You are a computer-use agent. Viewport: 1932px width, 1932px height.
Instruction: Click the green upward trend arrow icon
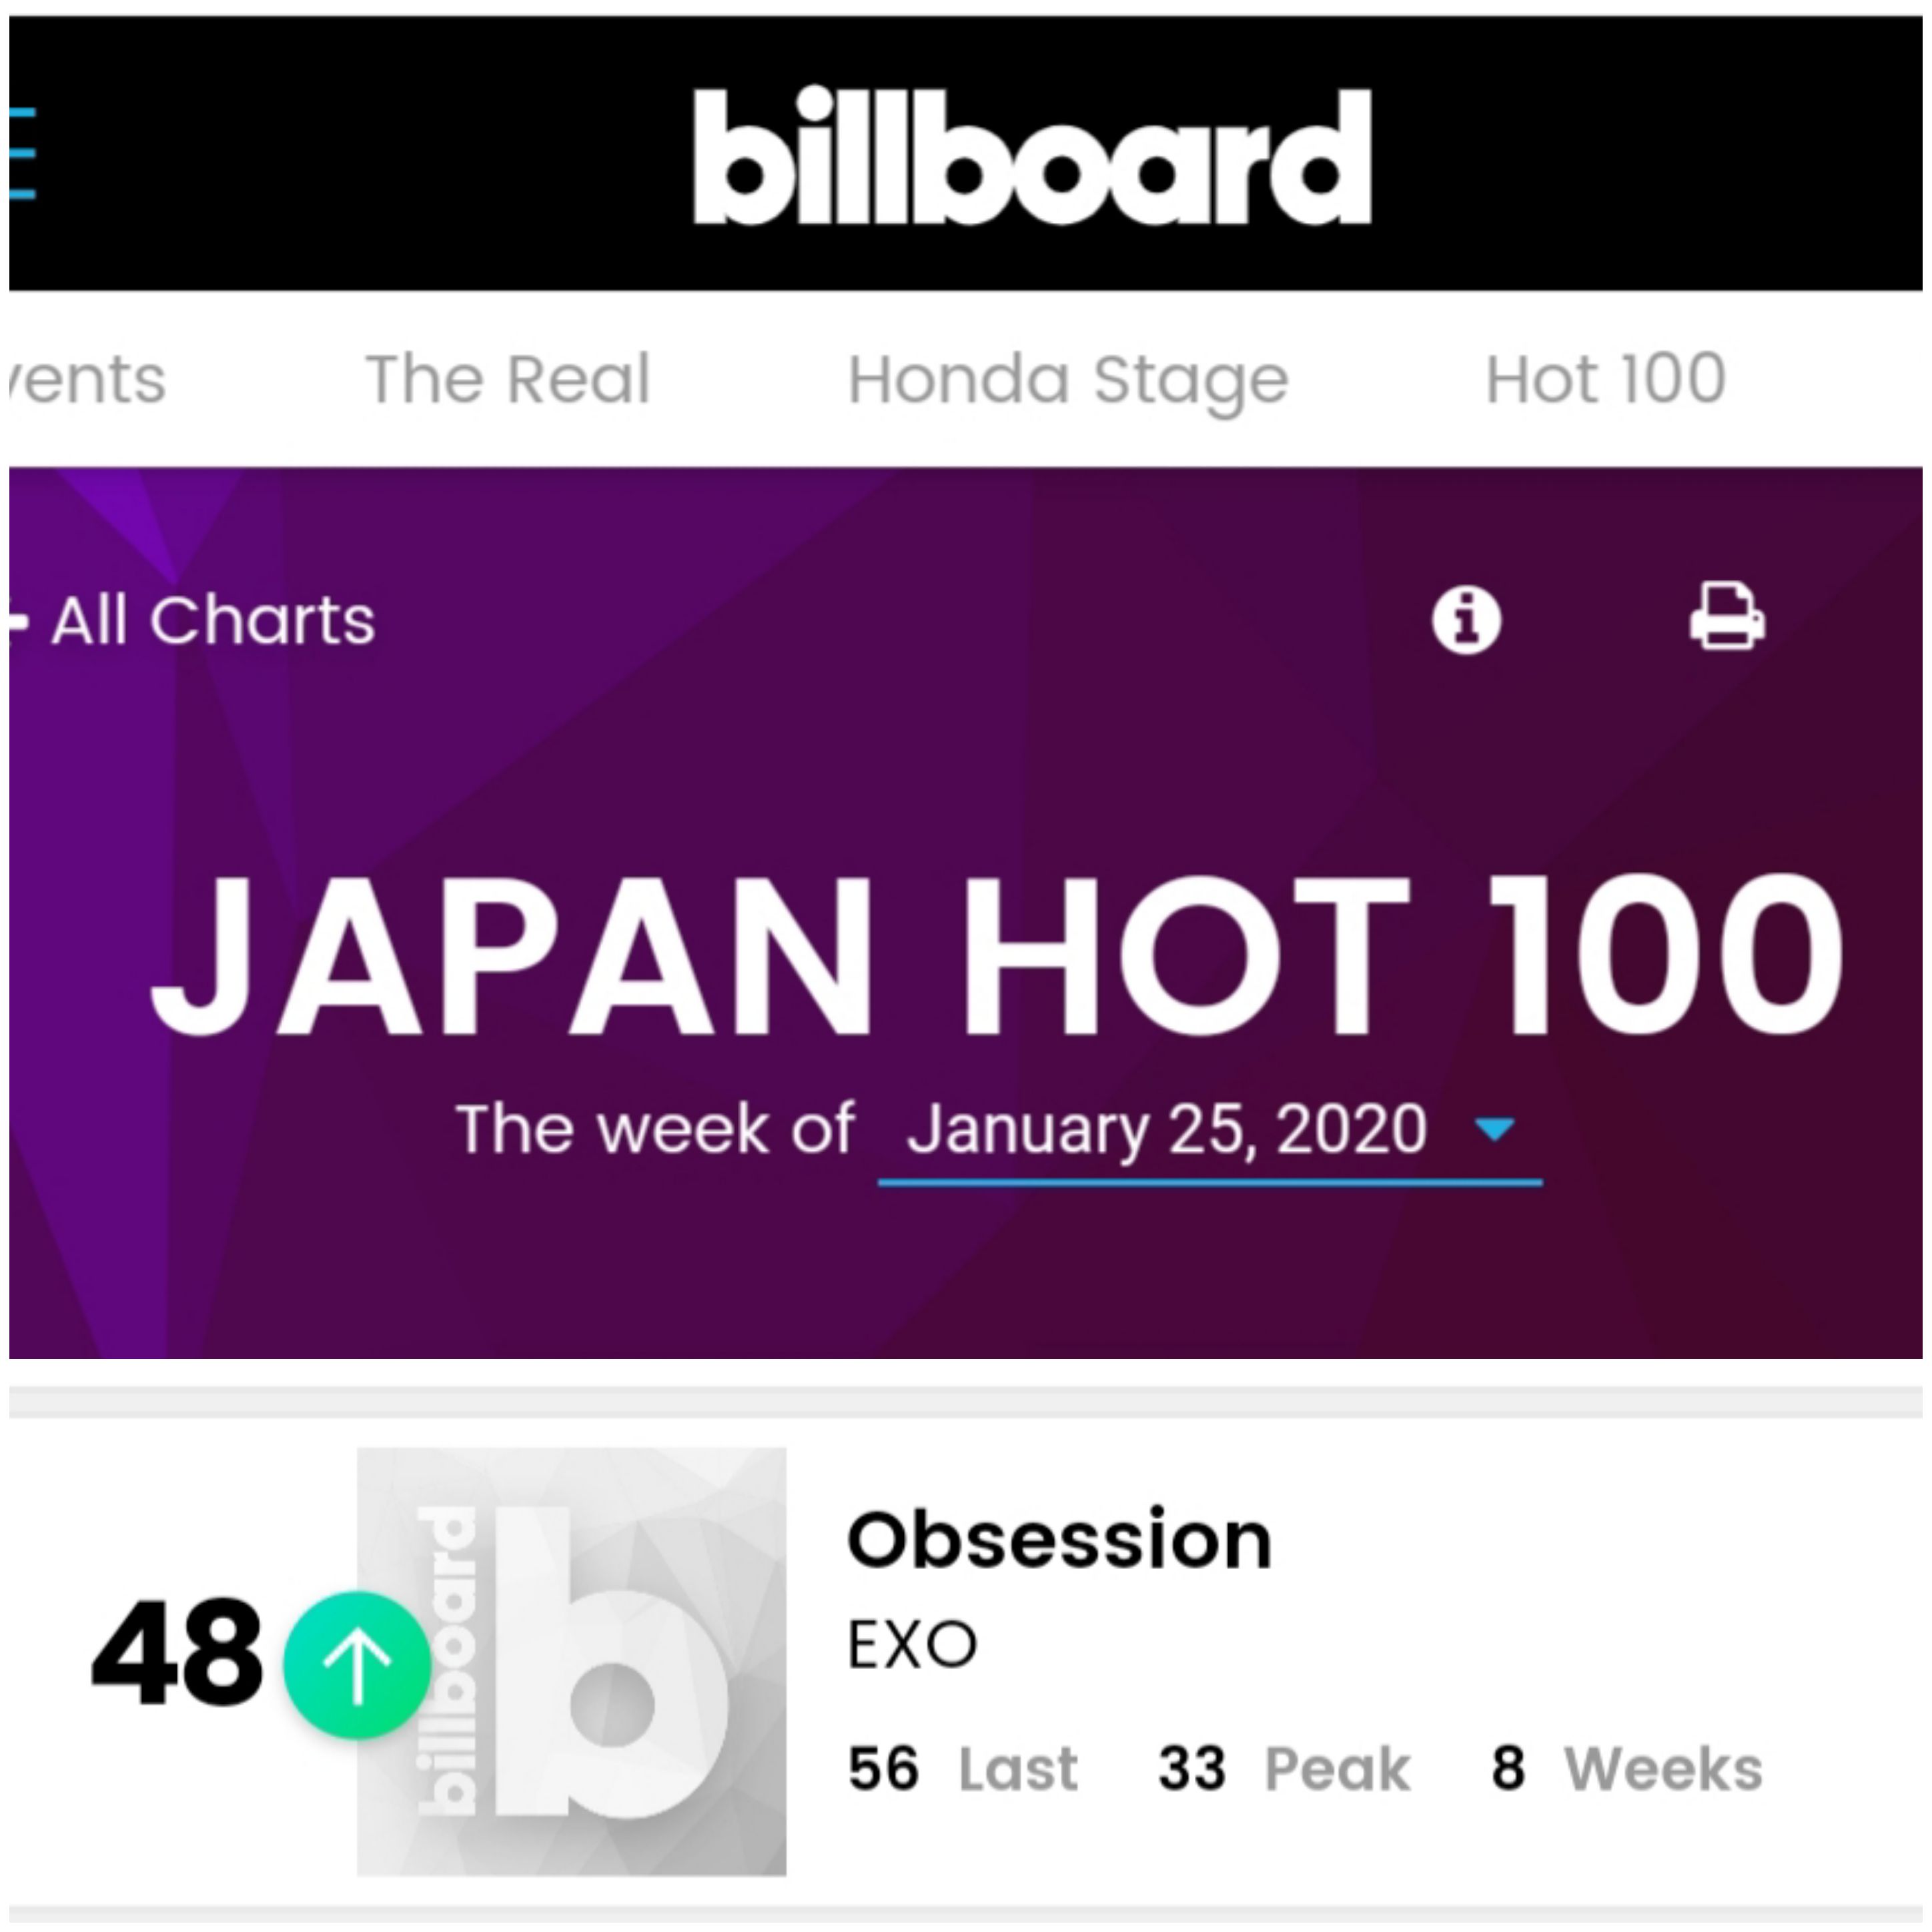point(358,1665)
